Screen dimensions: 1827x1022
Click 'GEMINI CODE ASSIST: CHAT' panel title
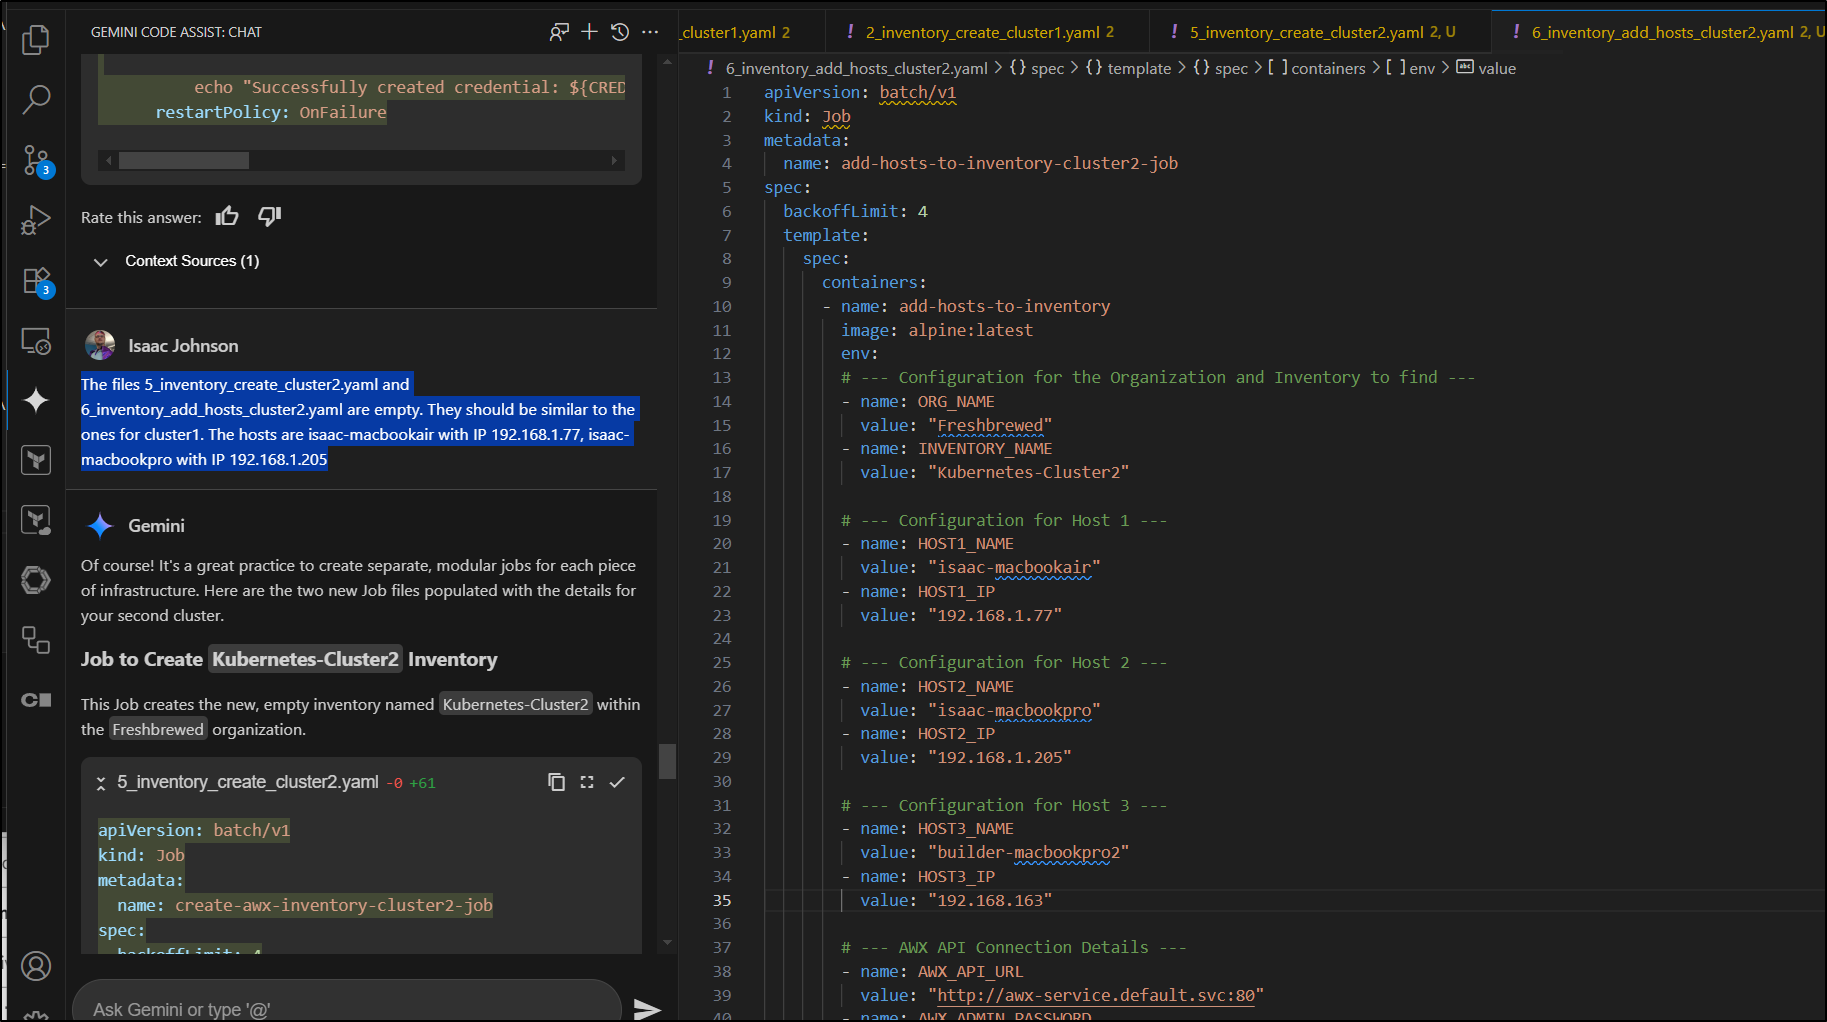coord(176,32)
